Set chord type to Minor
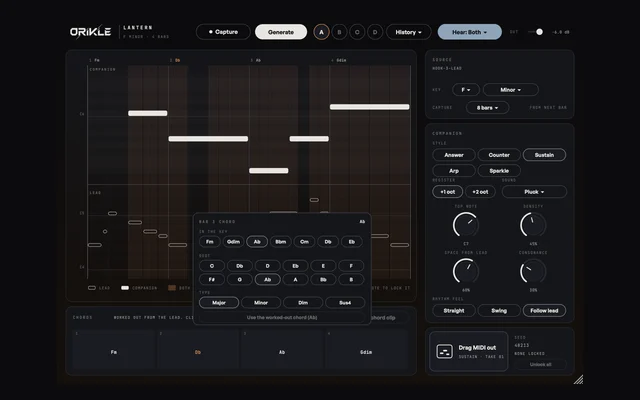 coord(261,302)
